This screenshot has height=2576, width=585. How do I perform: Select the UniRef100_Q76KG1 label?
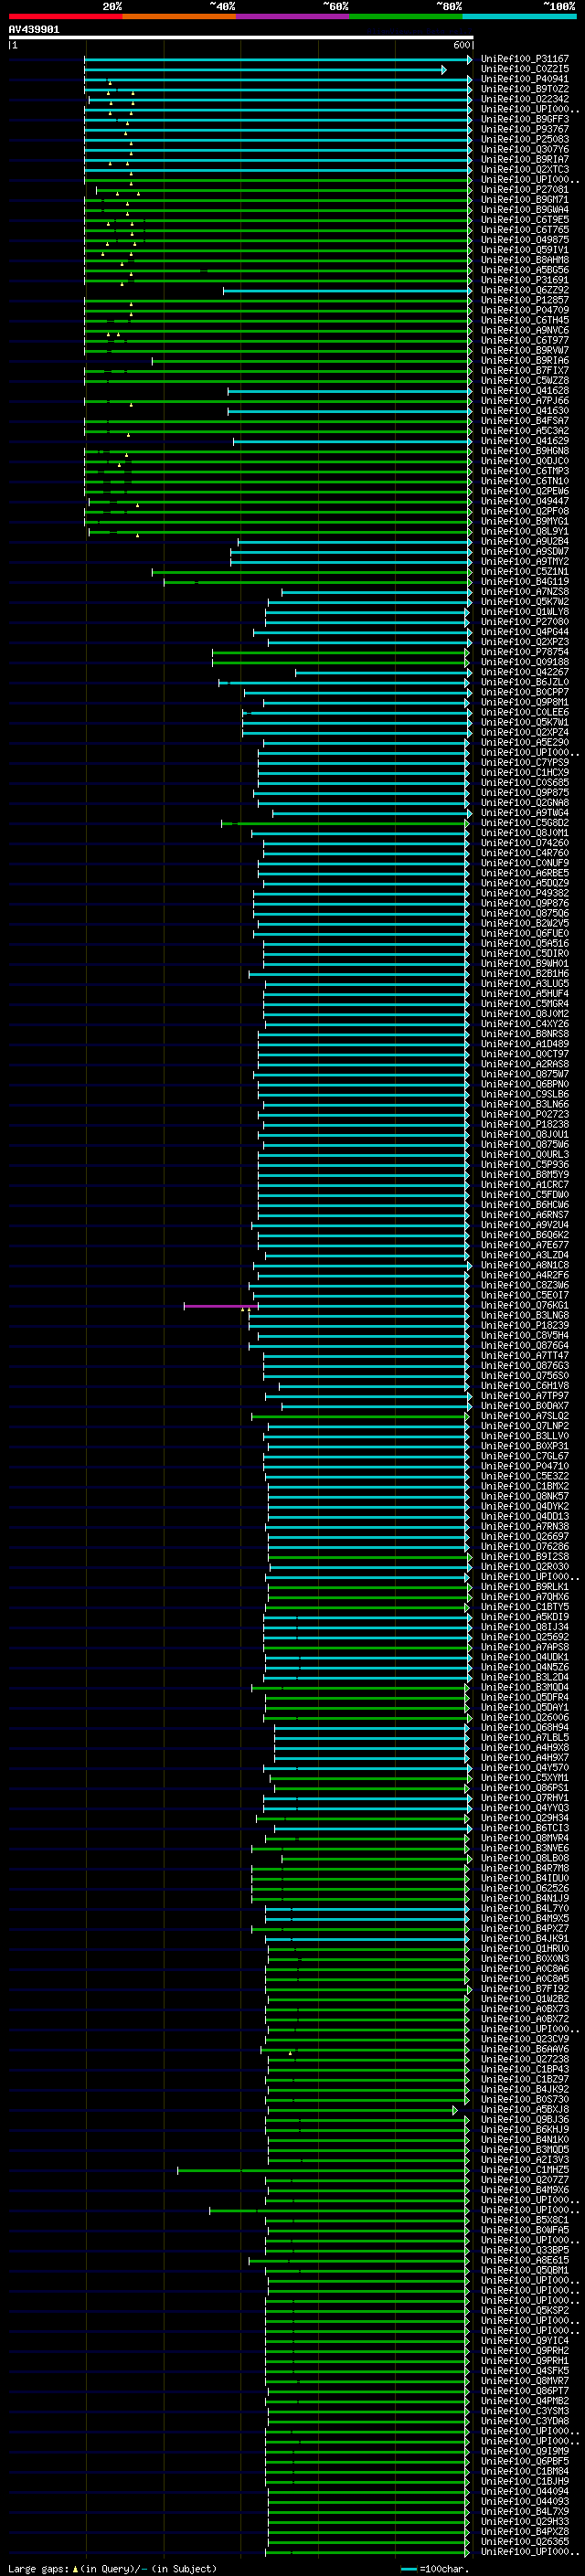click(524, 1305)
